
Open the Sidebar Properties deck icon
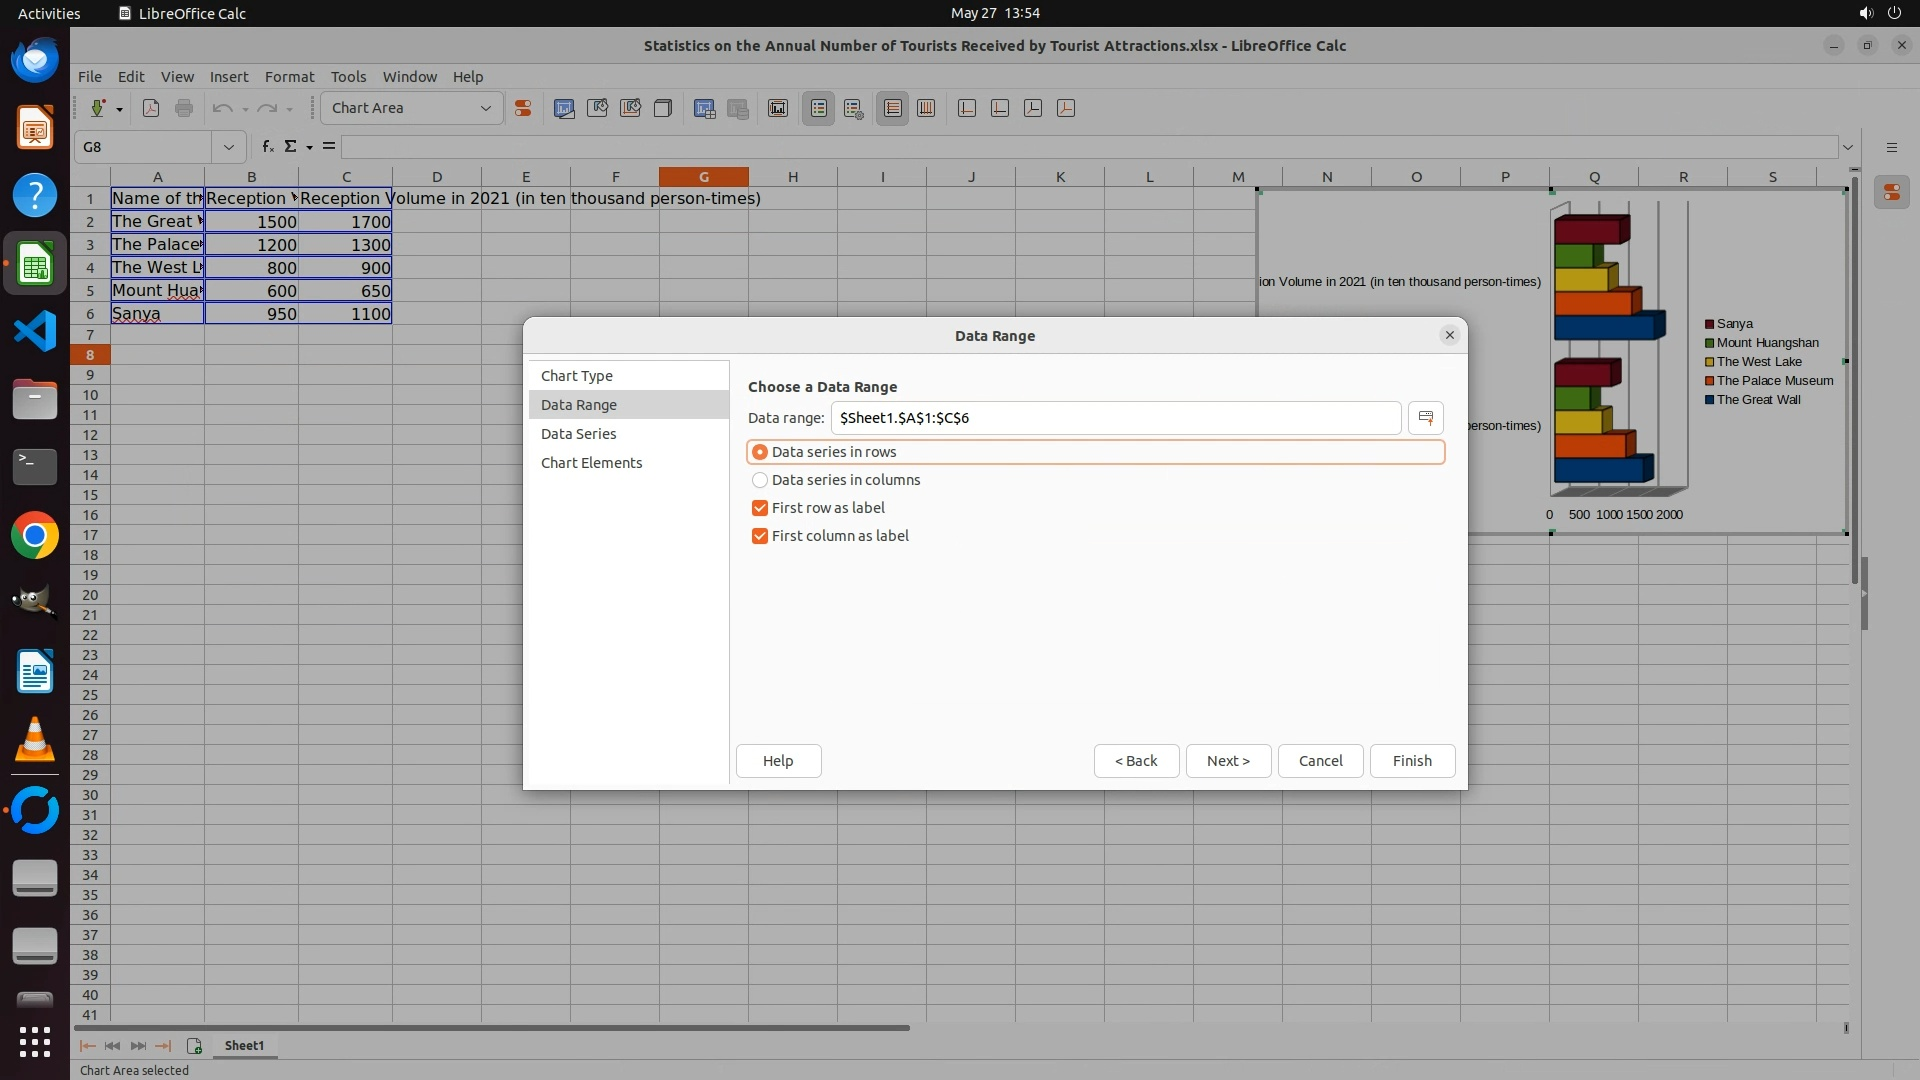(1891, 192)
